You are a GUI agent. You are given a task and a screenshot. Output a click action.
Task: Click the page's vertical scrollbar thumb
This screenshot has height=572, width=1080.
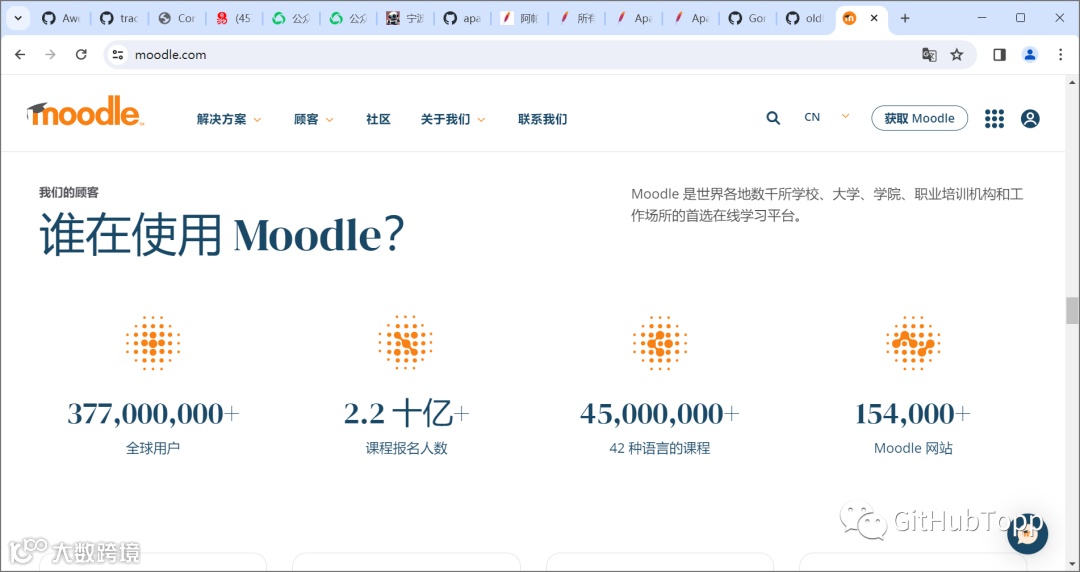(x=1072, y=310)
